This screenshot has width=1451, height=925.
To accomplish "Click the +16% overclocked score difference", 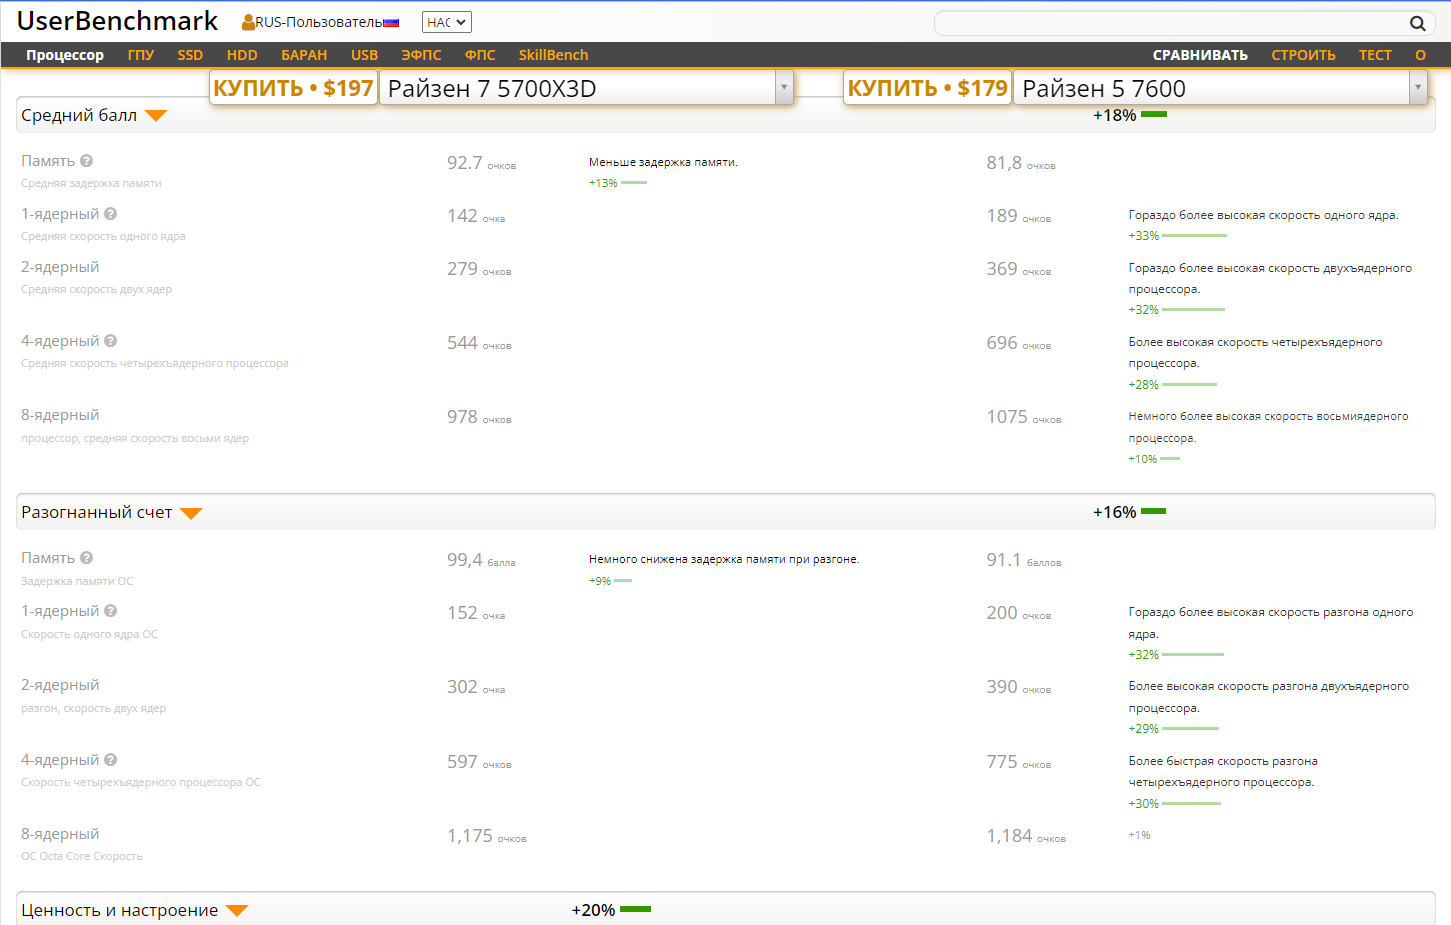I will coord(1114,512).
